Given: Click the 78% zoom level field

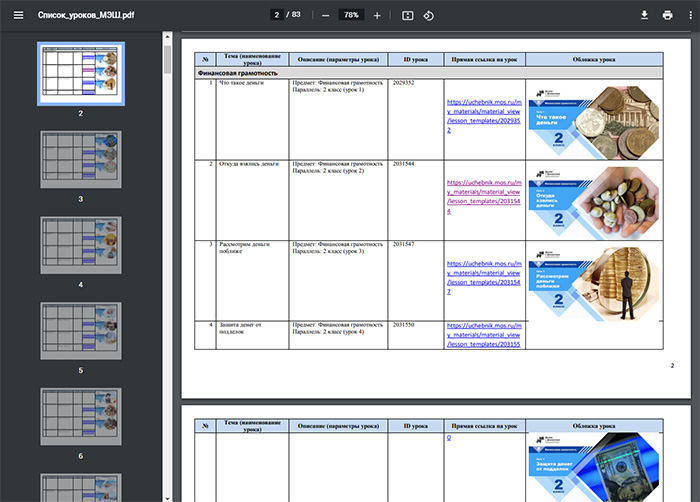Looking at the screenshot, I should [351, 16].
